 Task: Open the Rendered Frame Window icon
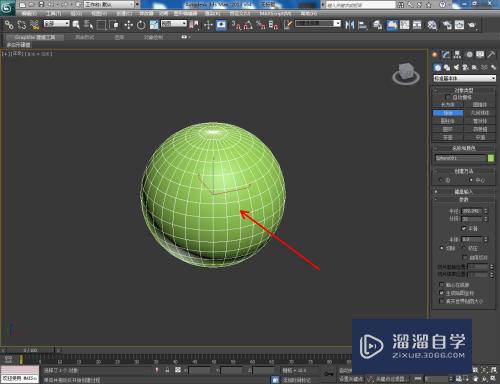pos(459,25)
